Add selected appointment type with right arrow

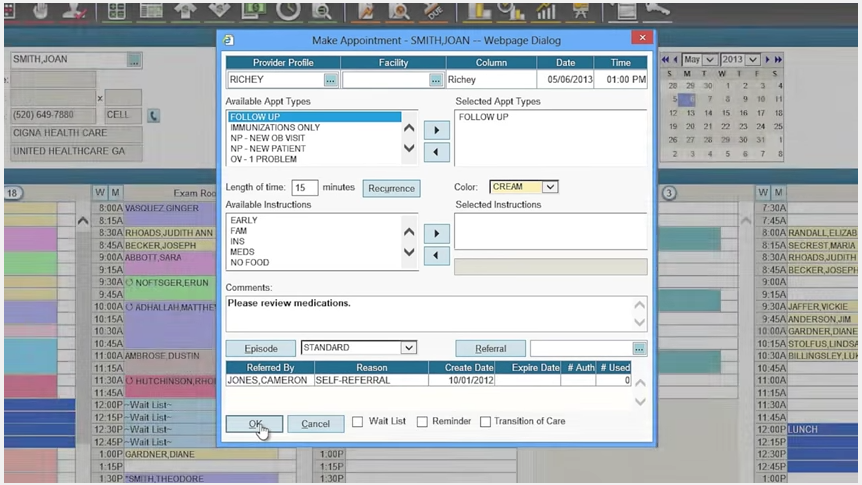pyautogui.click(x=436, y=130)
